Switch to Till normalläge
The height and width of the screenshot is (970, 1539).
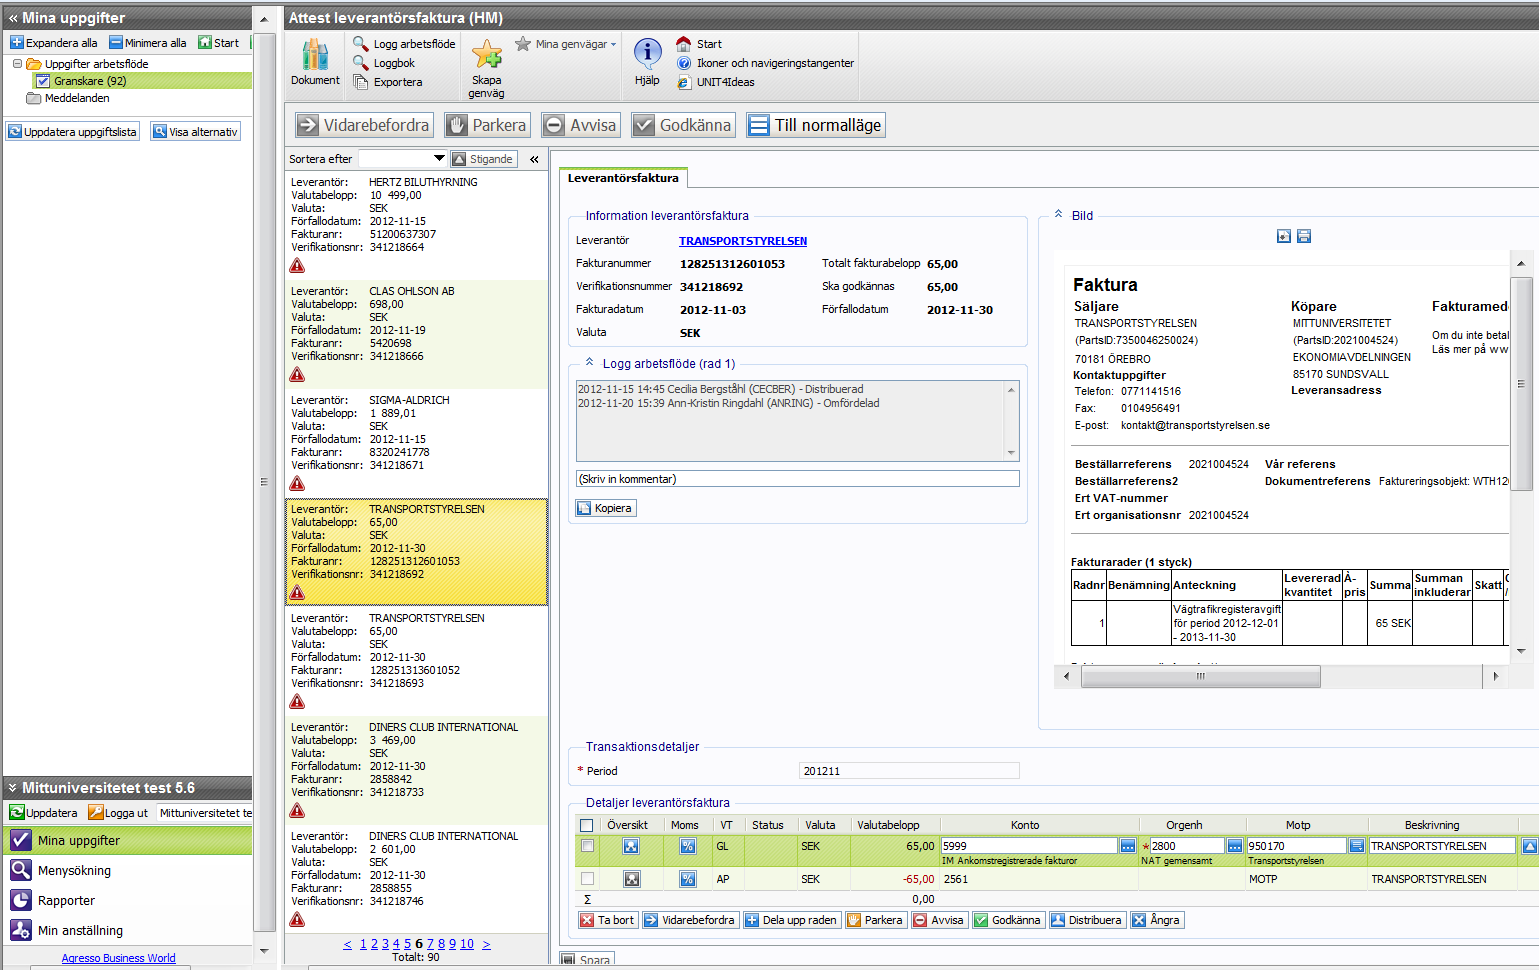pos(816,125)
